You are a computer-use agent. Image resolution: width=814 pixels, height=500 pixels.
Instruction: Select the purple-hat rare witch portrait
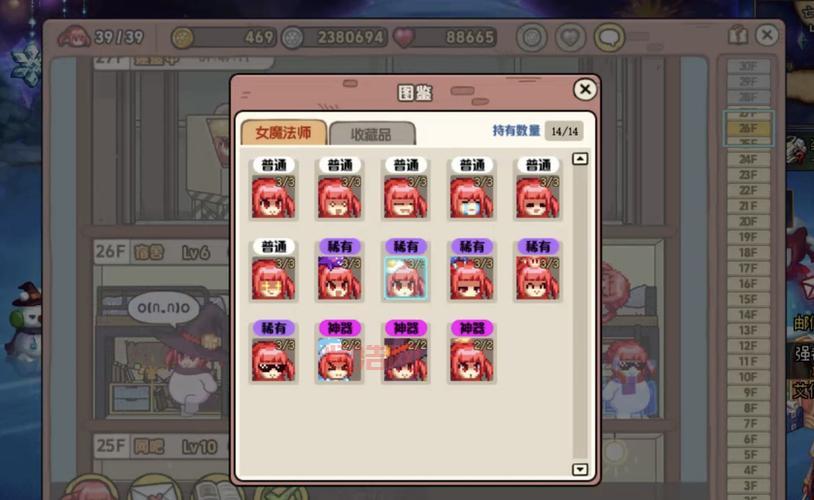click(x=339, y=278)
